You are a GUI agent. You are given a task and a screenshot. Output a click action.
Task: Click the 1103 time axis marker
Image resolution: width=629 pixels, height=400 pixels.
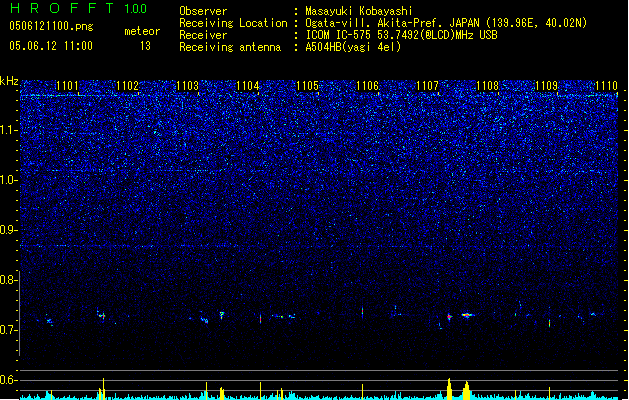(187, 86)
